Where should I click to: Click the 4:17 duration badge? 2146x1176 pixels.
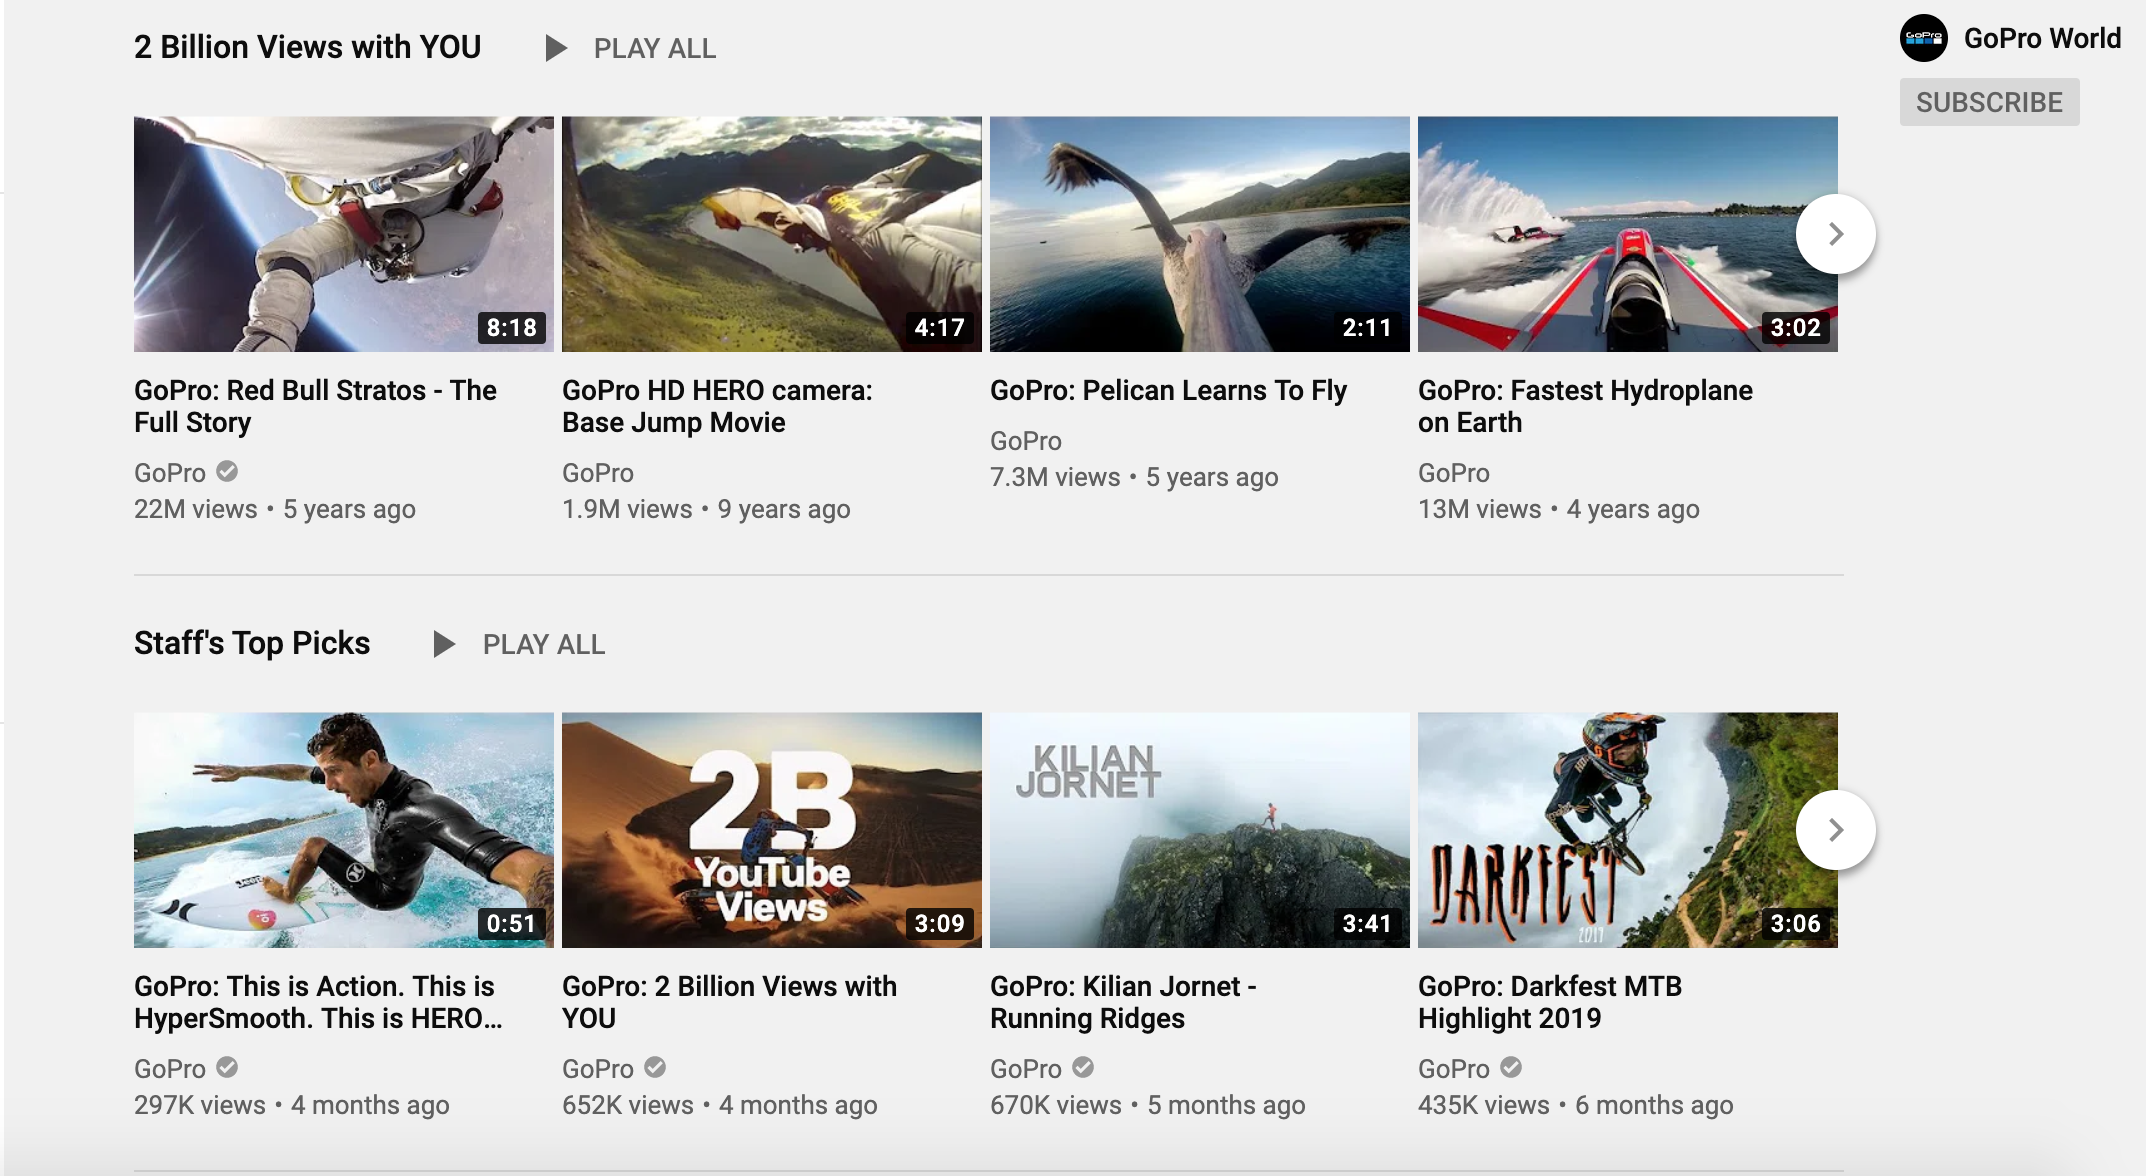[x=940, y=327]
